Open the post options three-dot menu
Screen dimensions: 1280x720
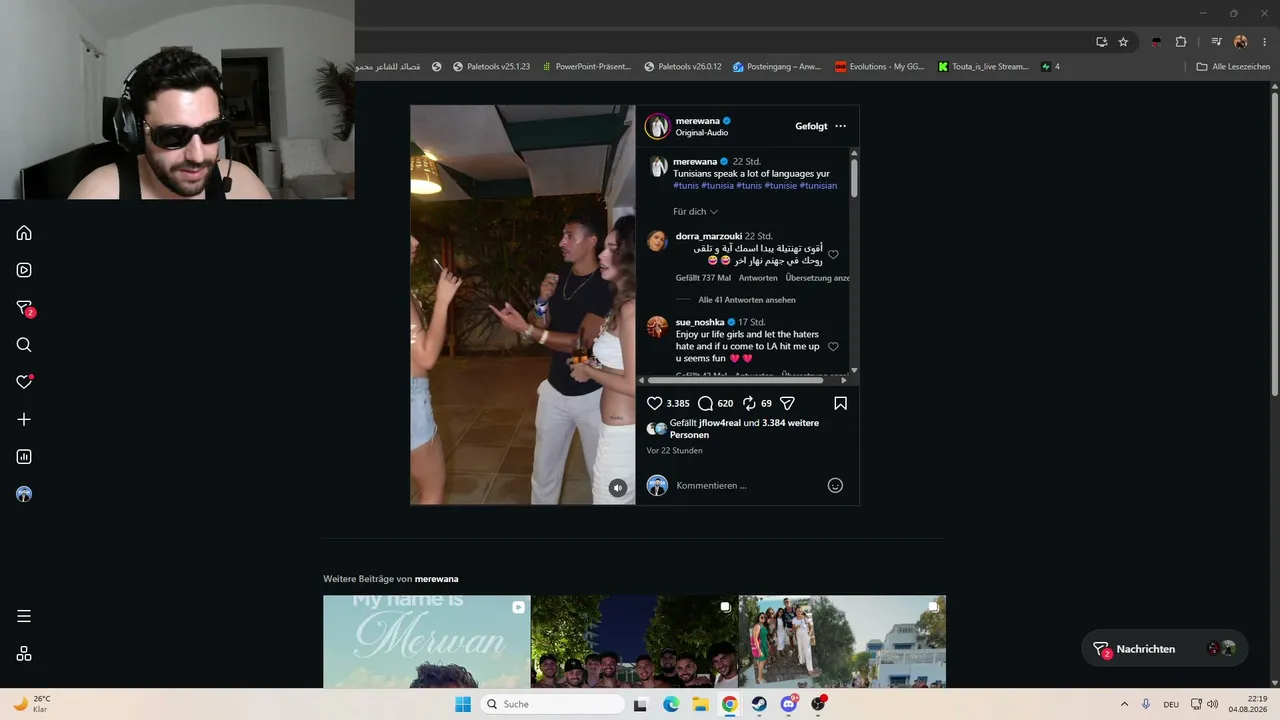point(840,126)
